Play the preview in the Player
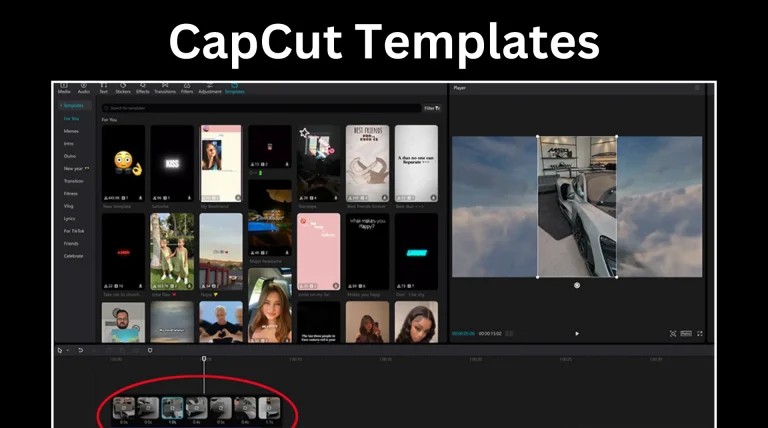Viewport: 768px width, 428px height. (x=577, y=333)
